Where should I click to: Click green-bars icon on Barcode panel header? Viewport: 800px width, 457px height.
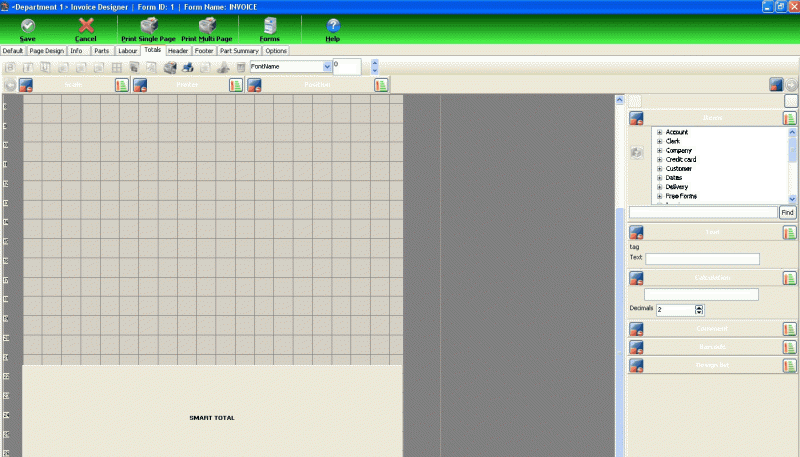(x=789, y=347)
